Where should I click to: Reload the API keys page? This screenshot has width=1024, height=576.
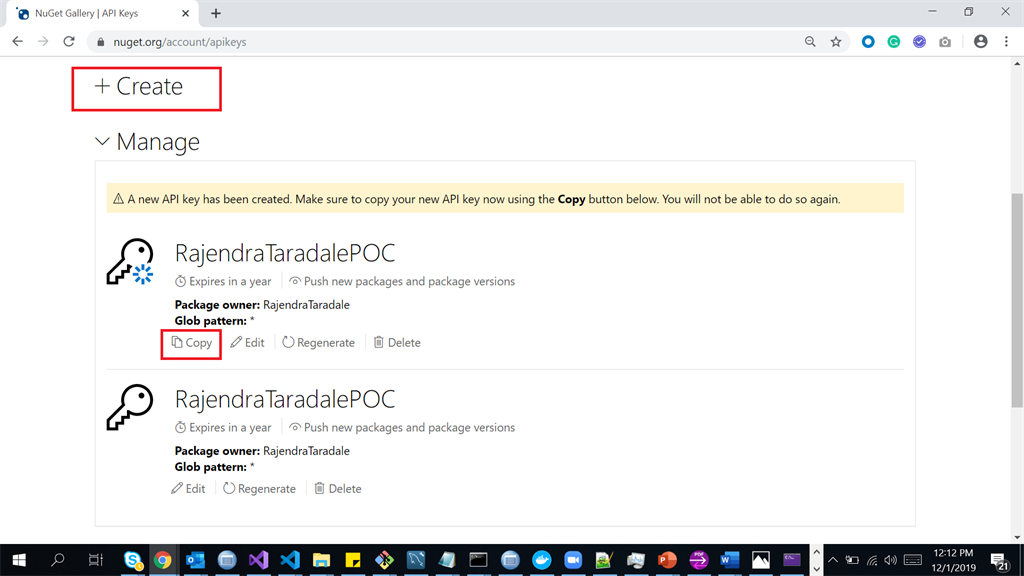[69, 42]
